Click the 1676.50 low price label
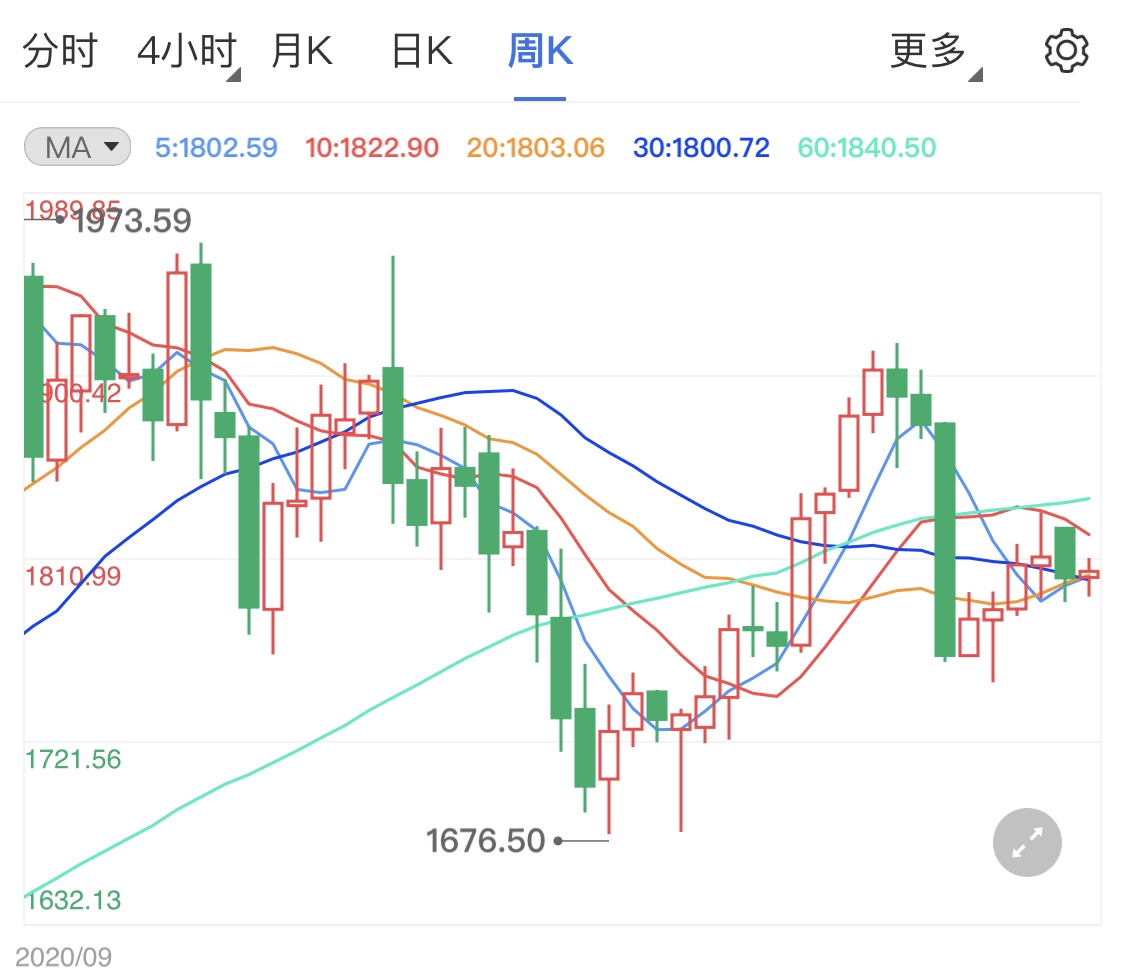 (486, 841)
